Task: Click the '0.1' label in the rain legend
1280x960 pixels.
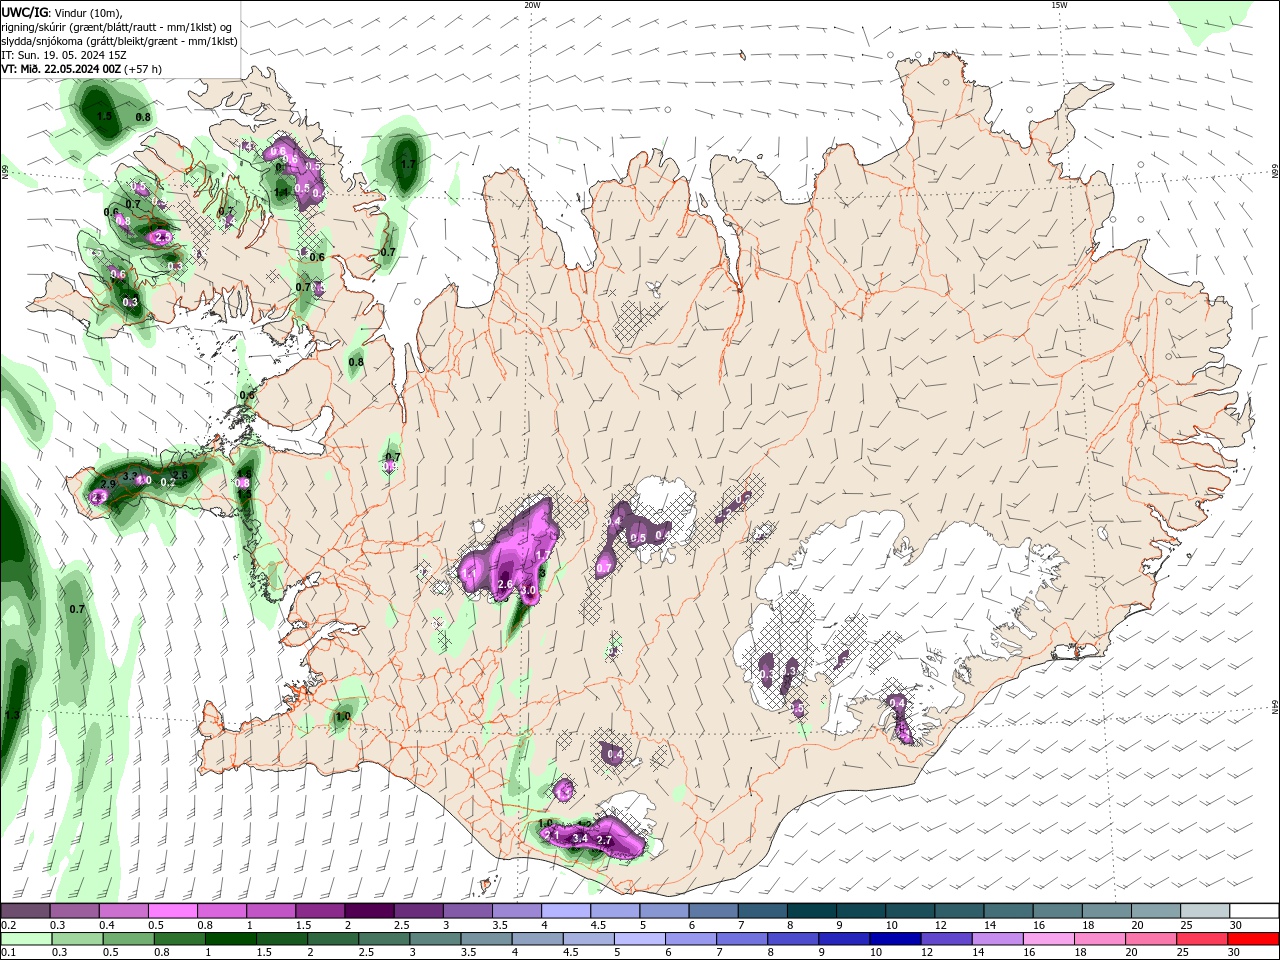Action: point(8,953)
